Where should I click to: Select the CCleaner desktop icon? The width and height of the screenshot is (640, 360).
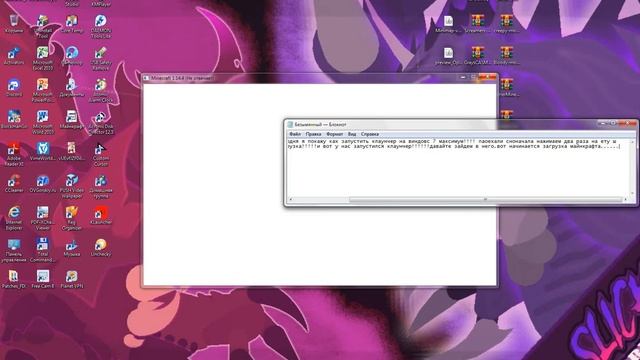point(13,183)
